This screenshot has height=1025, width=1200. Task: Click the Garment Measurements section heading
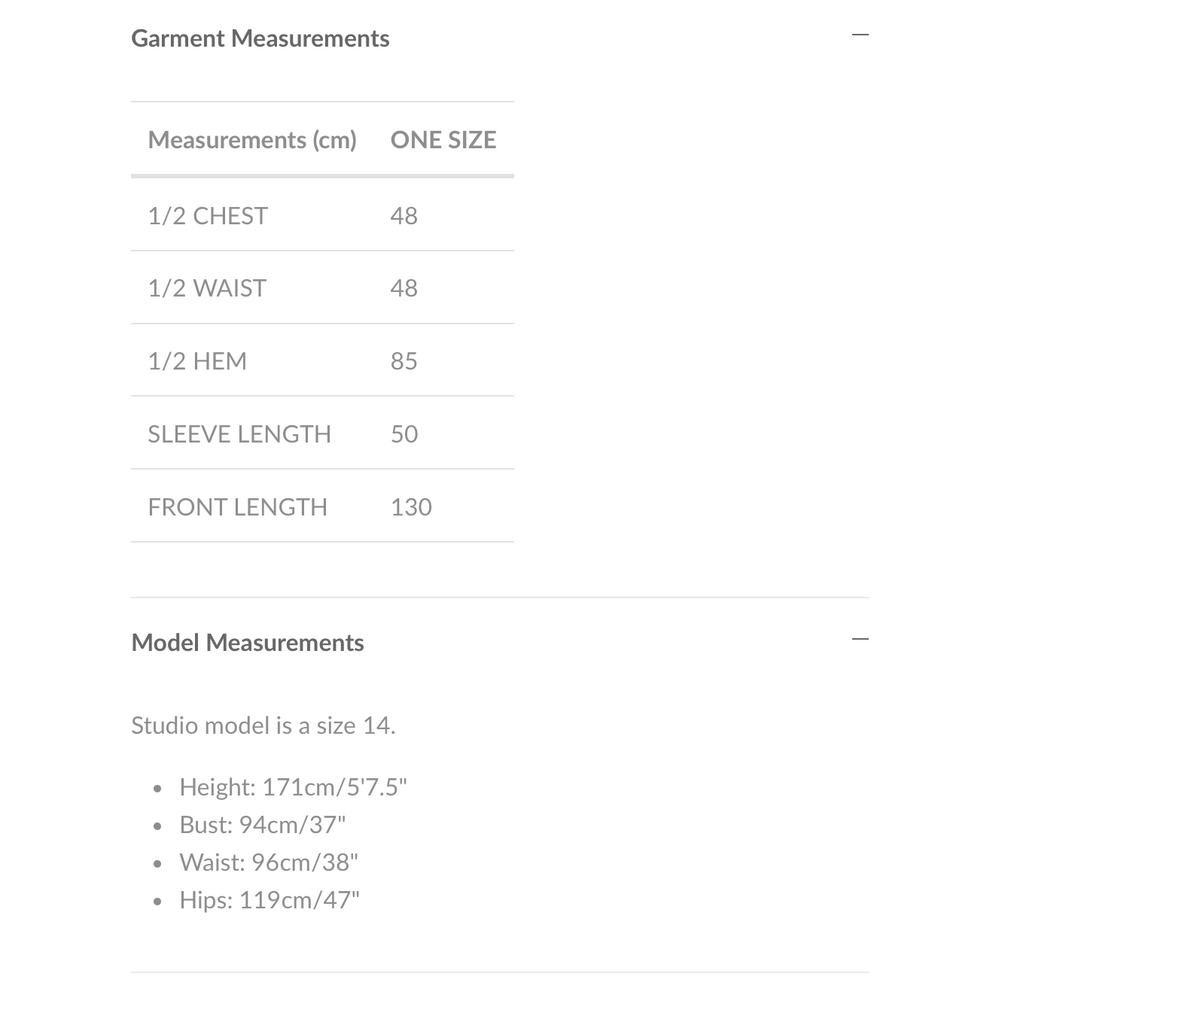point(260,38)
